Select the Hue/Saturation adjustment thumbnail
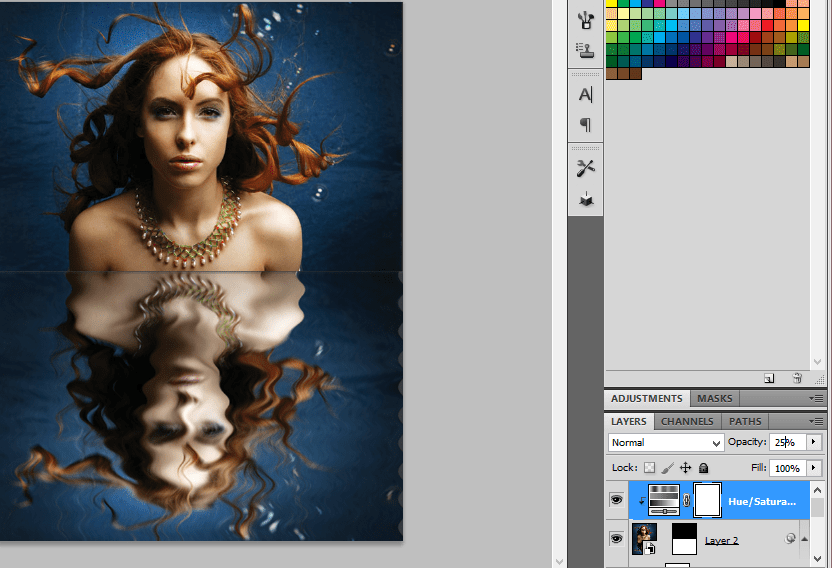Viewport: 832px width, 568px height. 664,500
